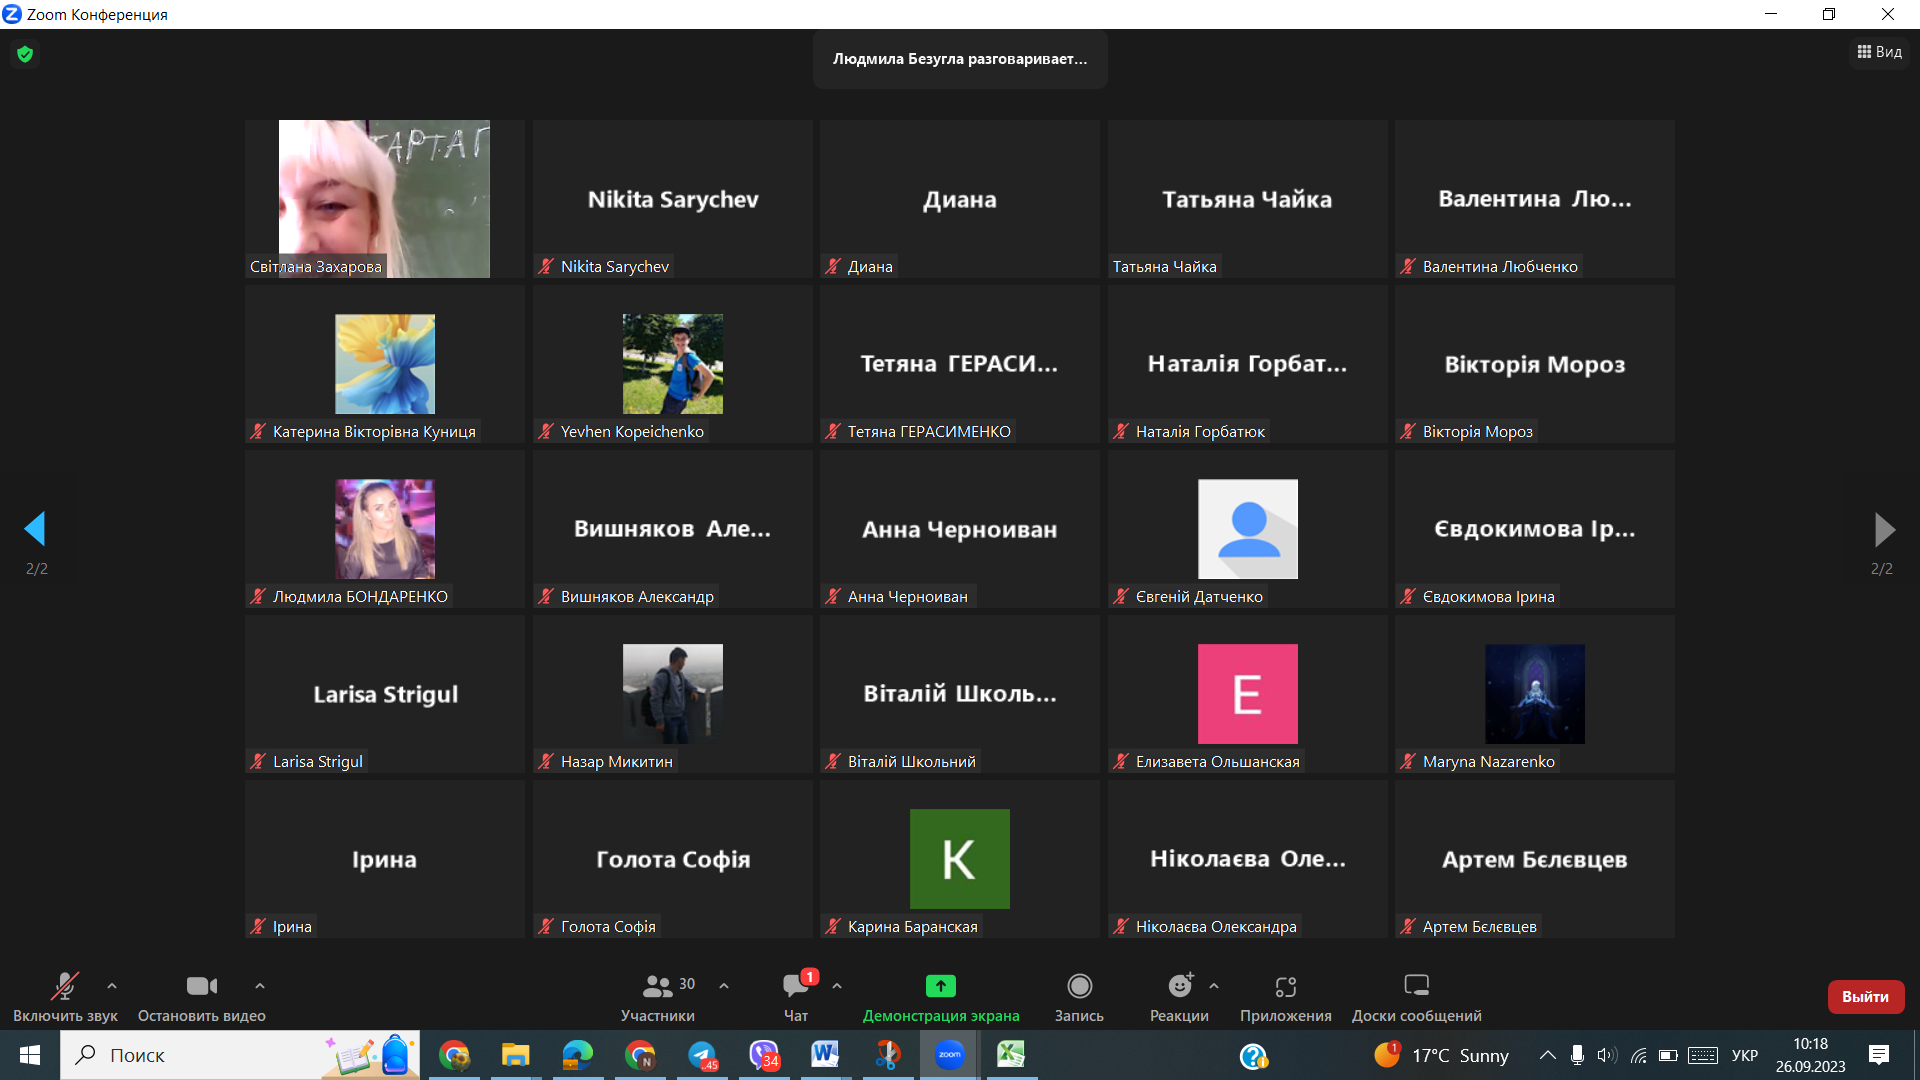1920x1080 pixels.
Task: Select Світлана Захарова video thumbnail
Action: (384, 198)
